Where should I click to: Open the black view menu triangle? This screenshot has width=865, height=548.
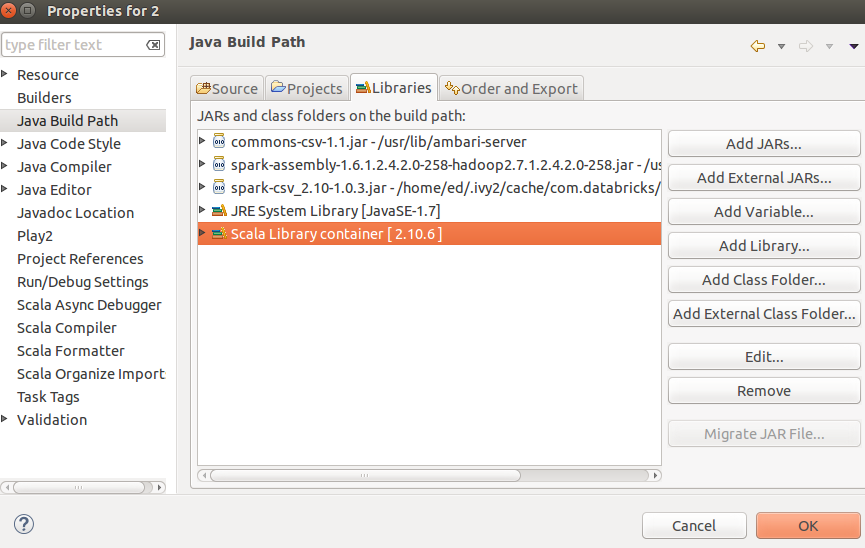[x=854, y=46]
